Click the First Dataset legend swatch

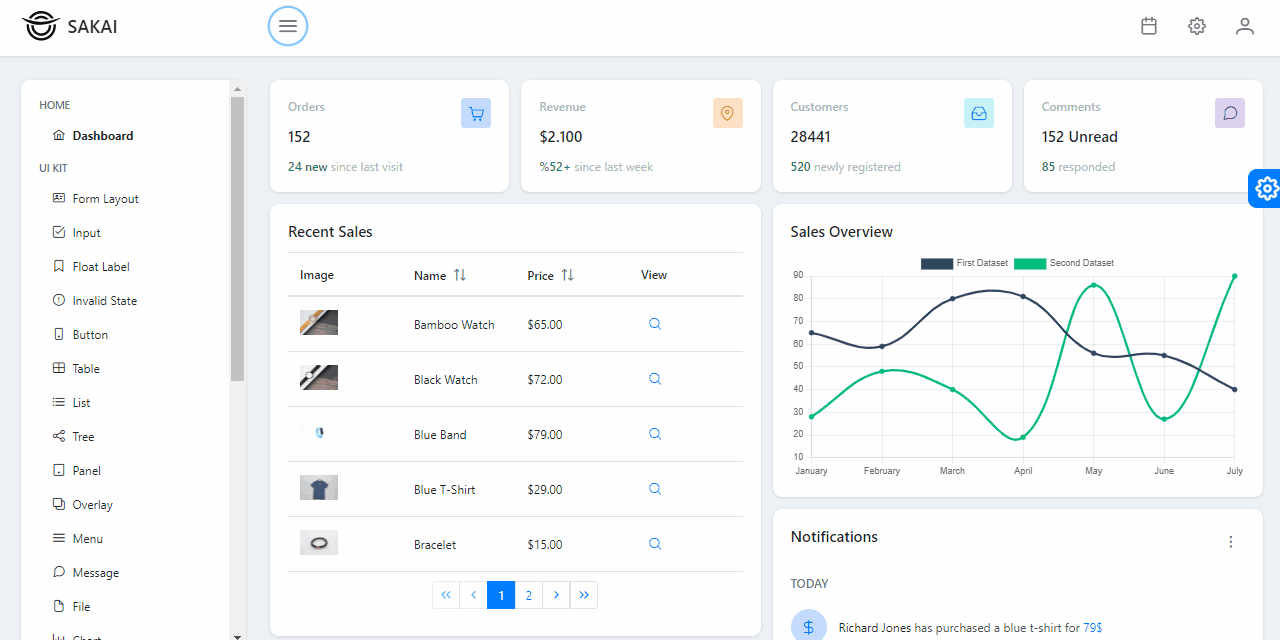[x=935, y=263]
